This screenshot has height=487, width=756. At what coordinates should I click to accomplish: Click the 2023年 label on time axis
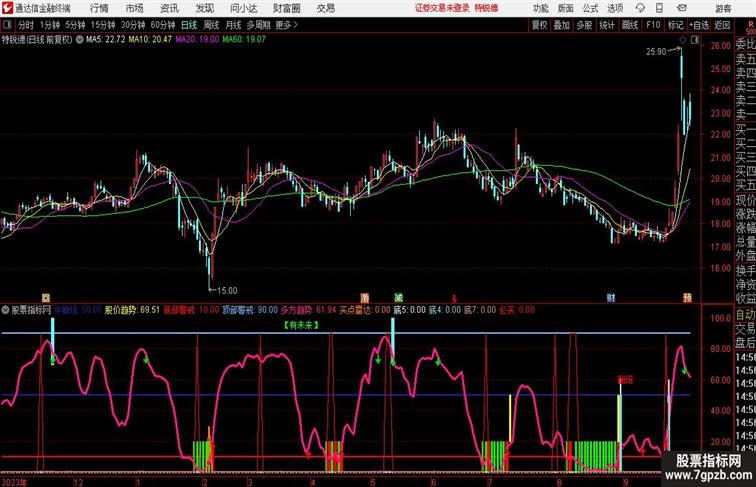point(14,482)
